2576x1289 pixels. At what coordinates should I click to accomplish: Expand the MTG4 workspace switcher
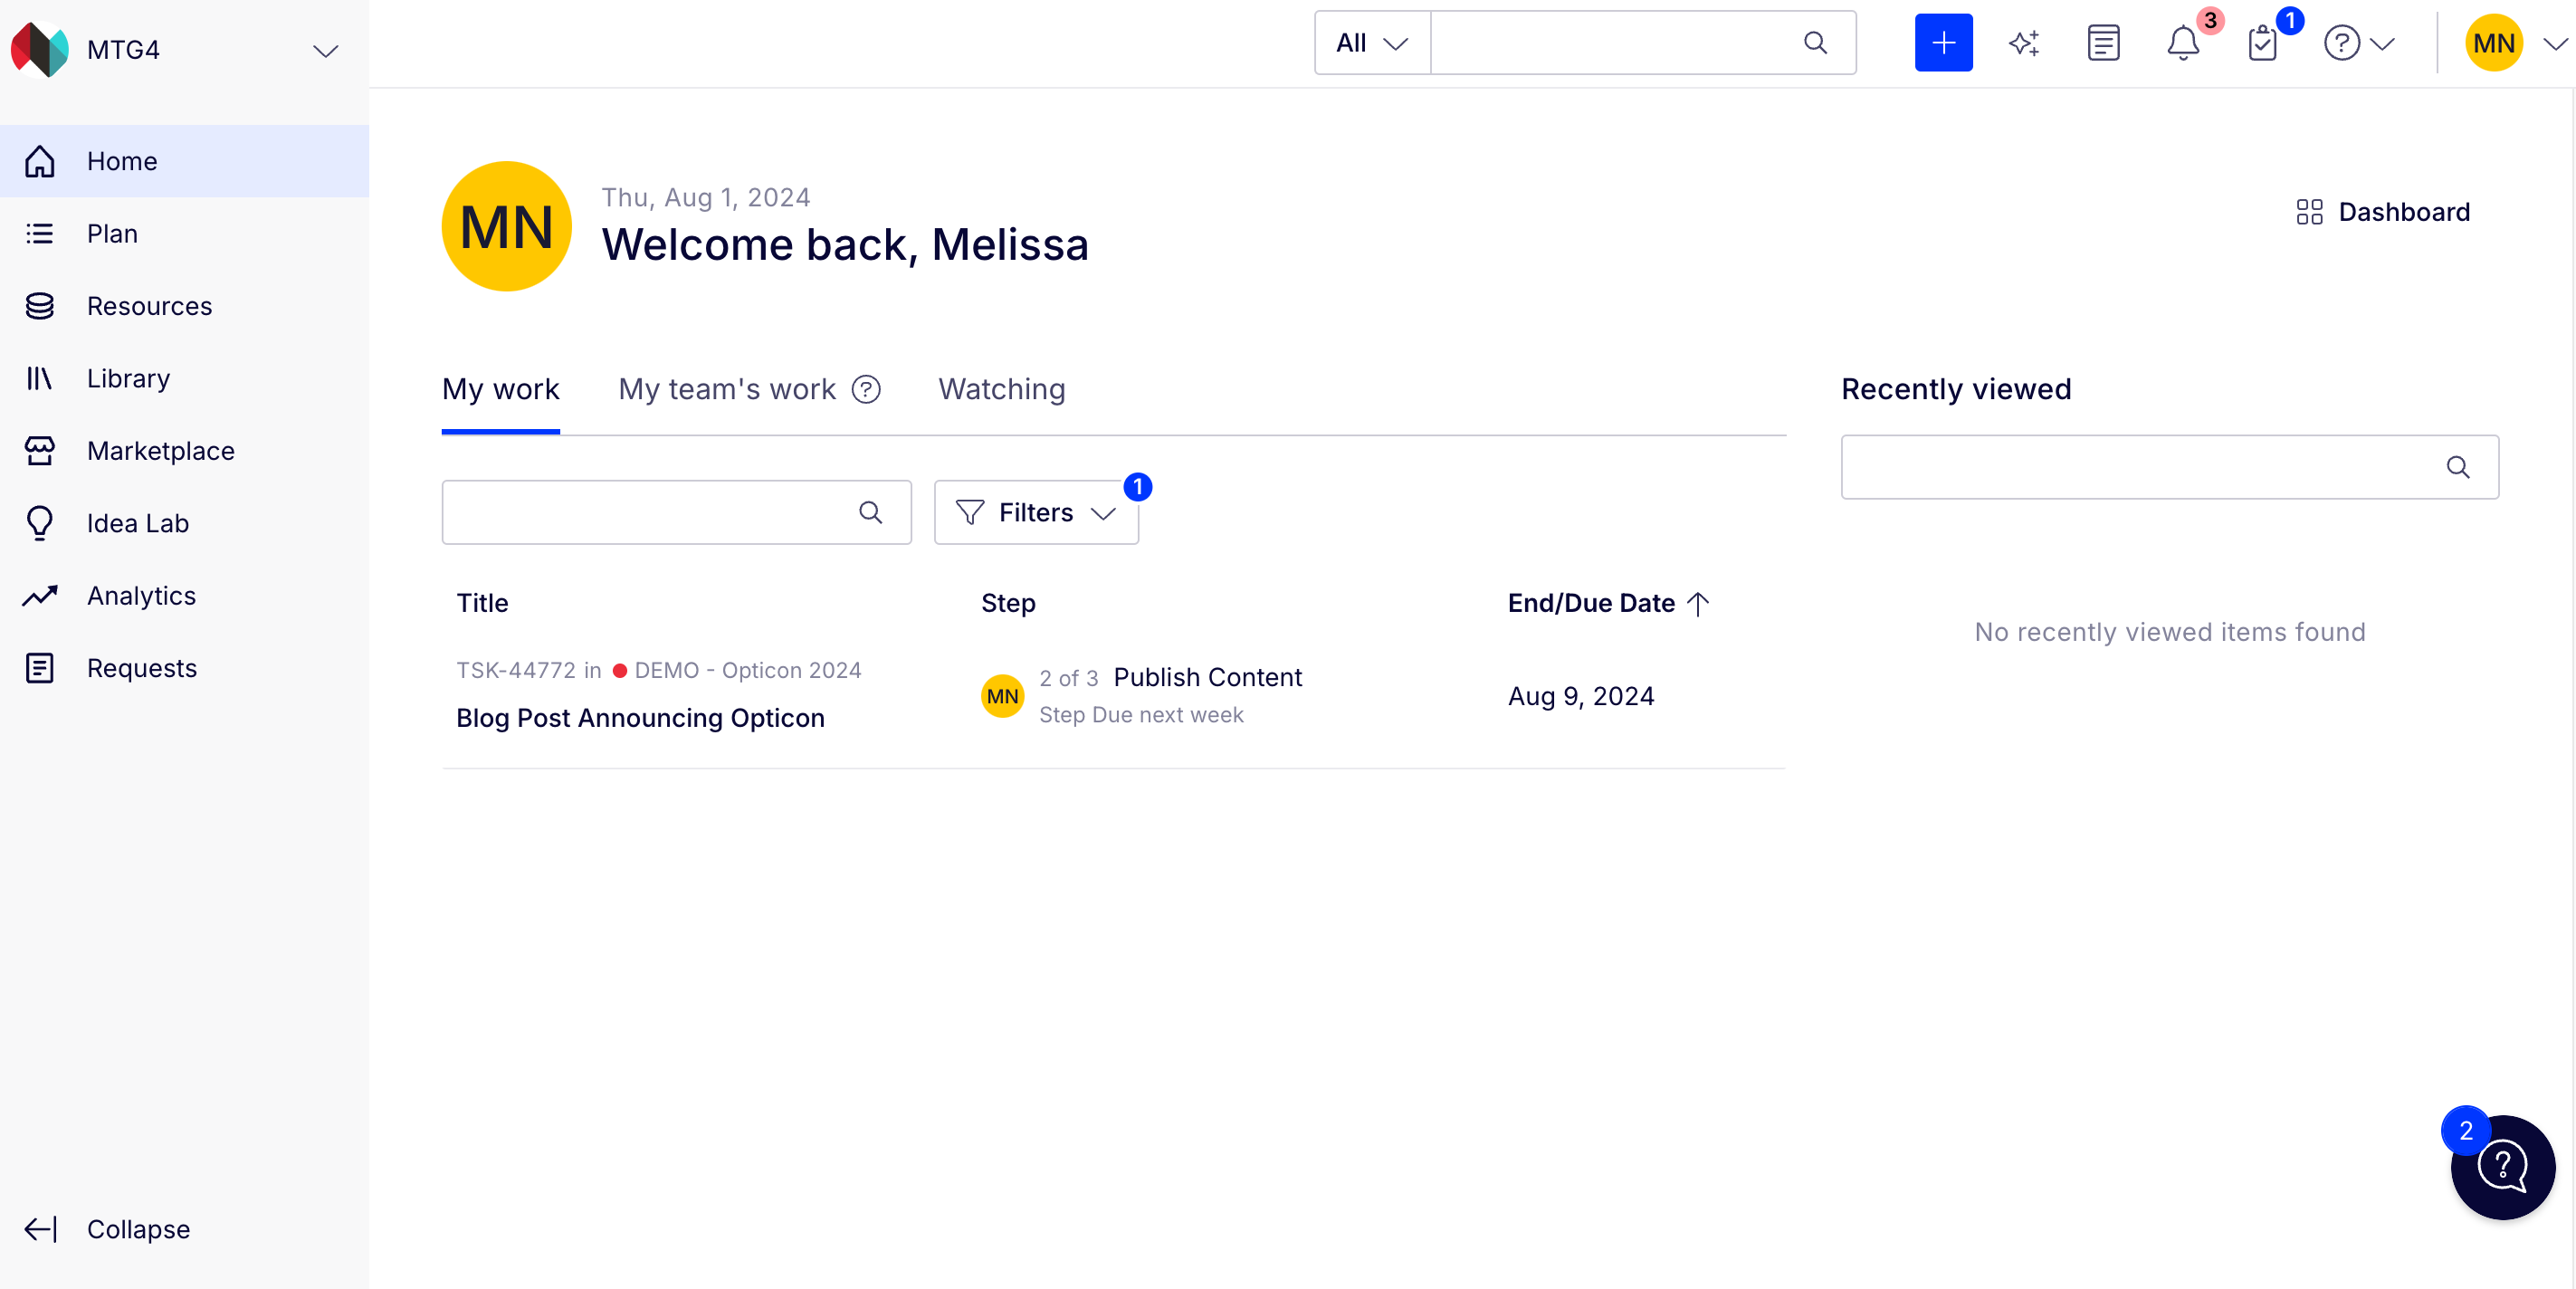coord(325,50)
